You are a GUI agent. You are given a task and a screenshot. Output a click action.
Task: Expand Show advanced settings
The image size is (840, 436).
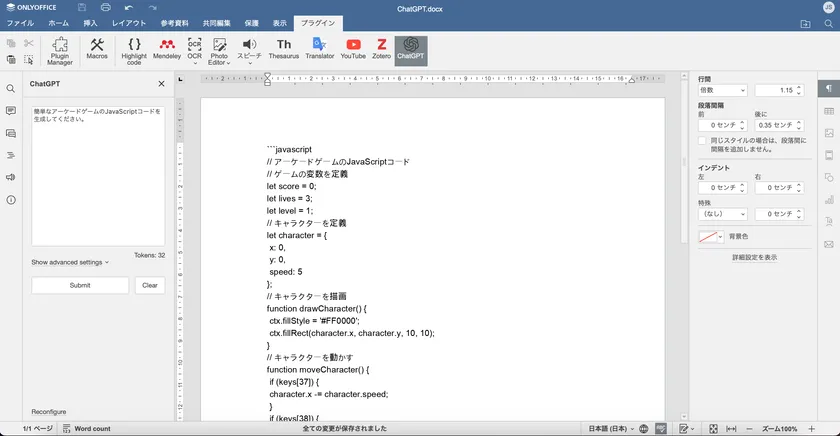tap(70, 262)
